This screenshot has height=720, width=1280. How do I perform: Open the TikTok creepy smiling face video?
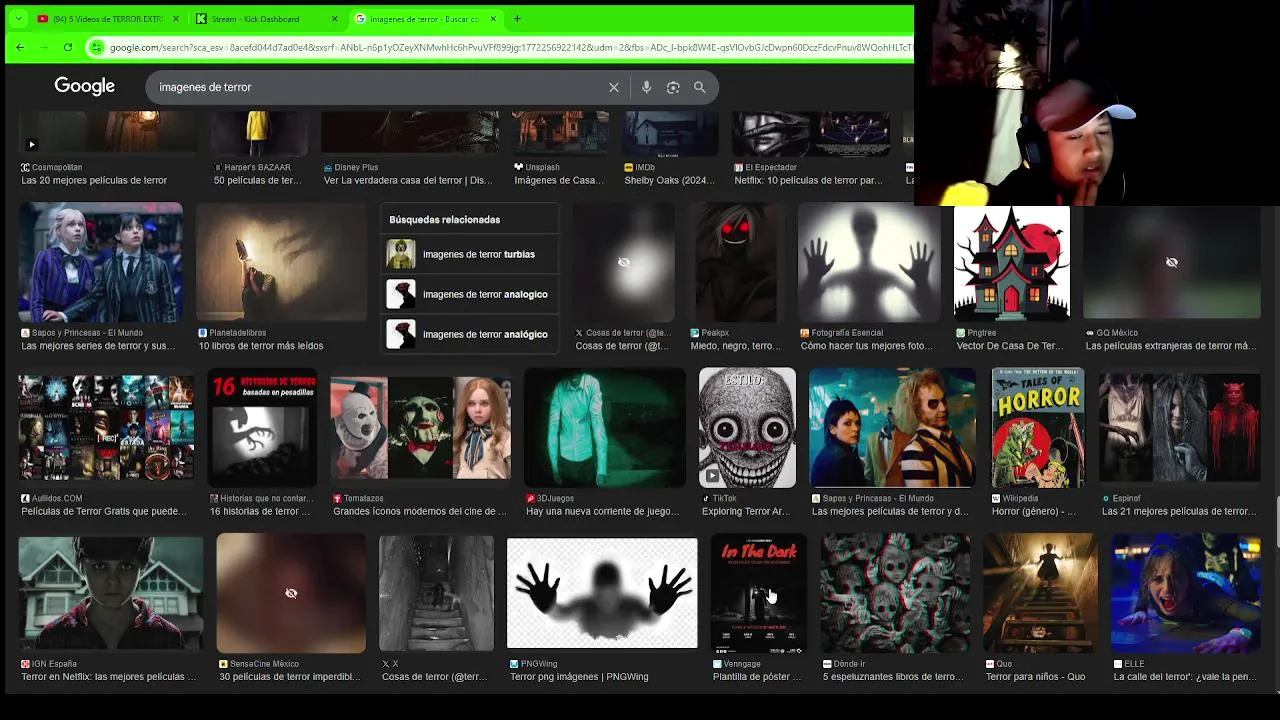(747, 427)
